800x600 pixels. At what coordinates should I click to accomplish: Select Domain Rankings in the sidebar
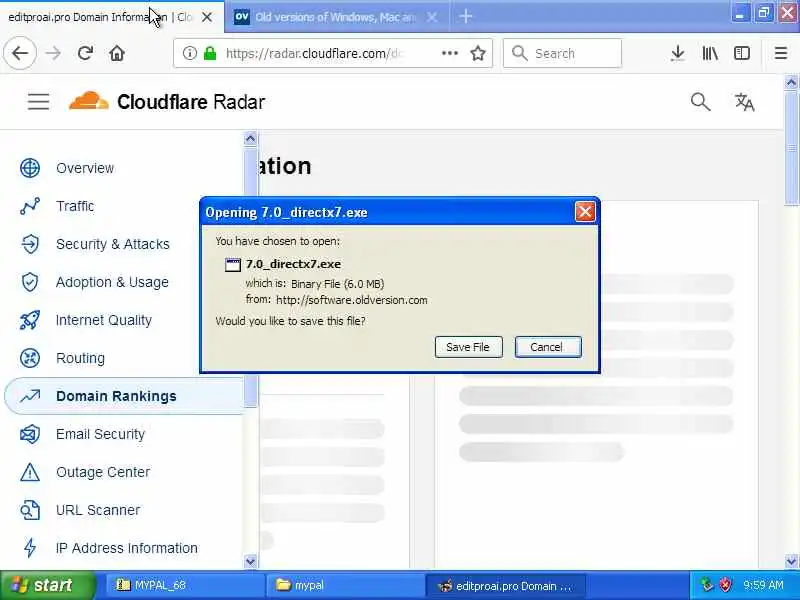124,396
